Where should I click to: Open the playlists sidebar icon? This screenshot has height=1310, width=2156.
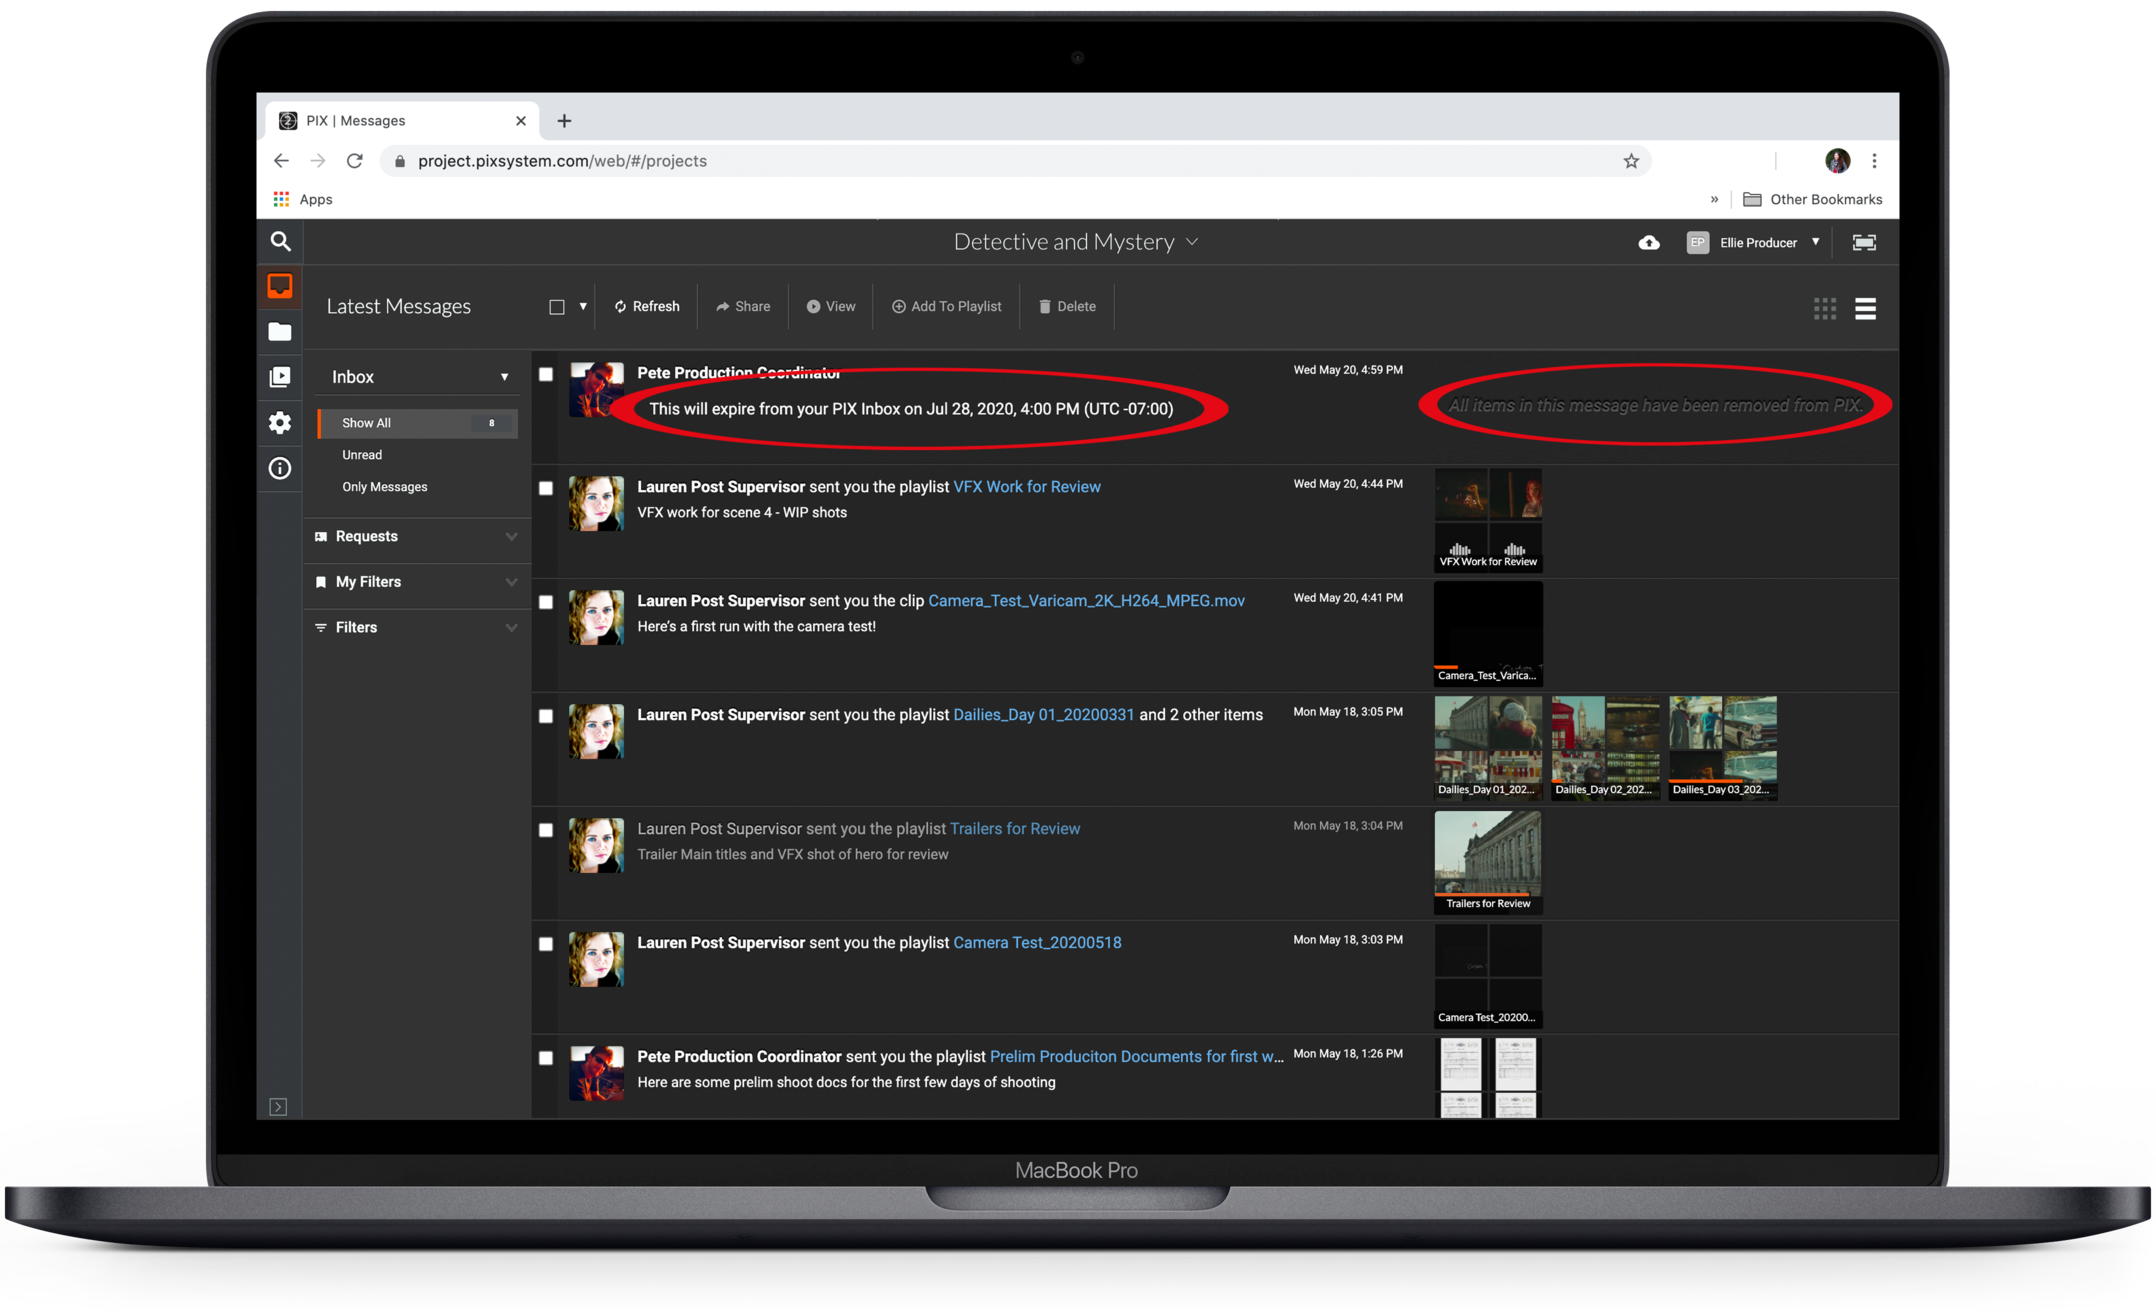click(280, 377)
